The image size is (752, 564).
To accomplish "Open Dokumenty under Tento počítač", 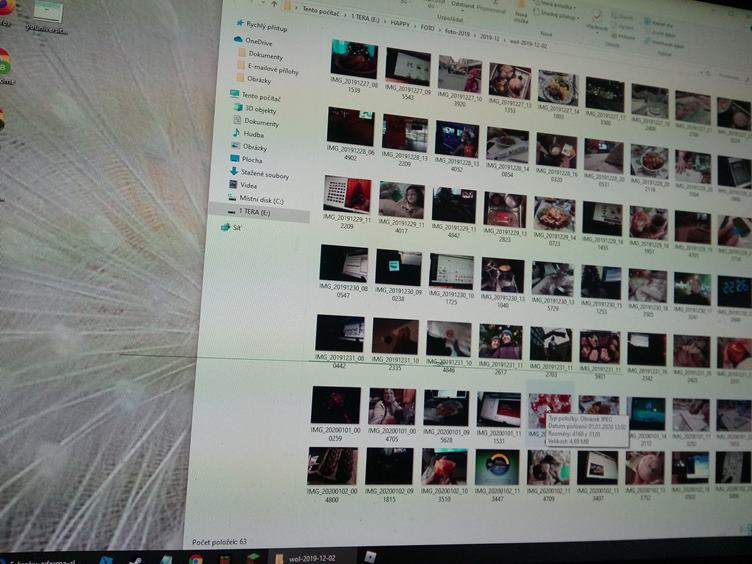I will point(256,122).
